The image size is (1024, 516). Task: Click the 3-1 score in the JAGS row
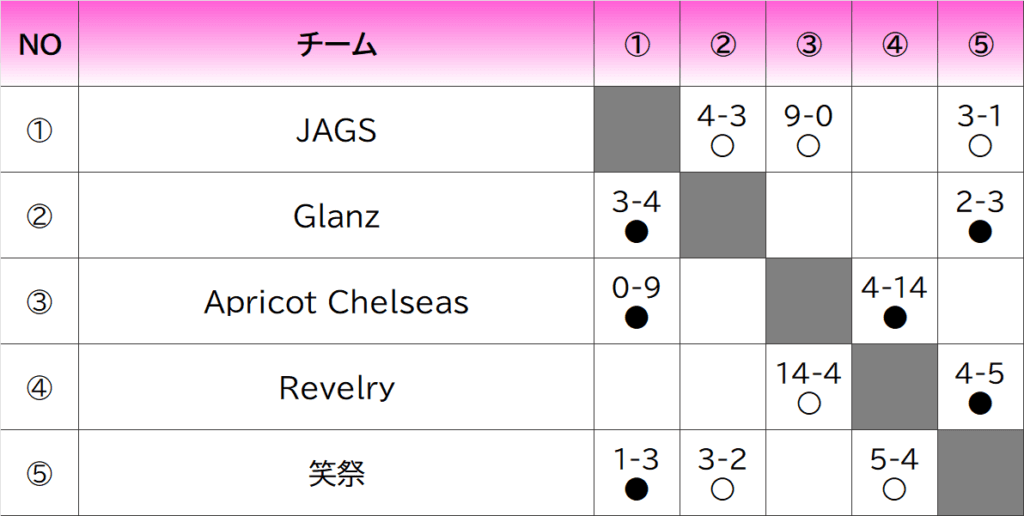980,116
